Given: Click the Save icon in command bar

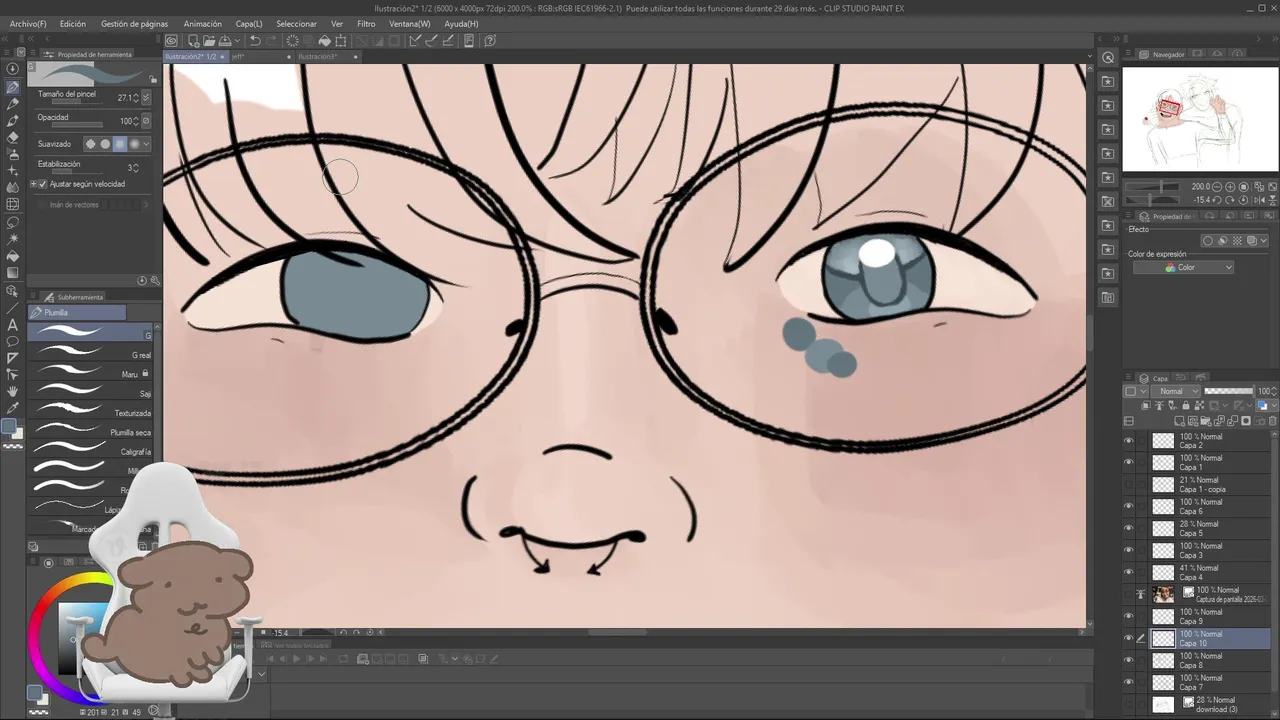Looking at the screenshot, I should (x=225, y=40).
